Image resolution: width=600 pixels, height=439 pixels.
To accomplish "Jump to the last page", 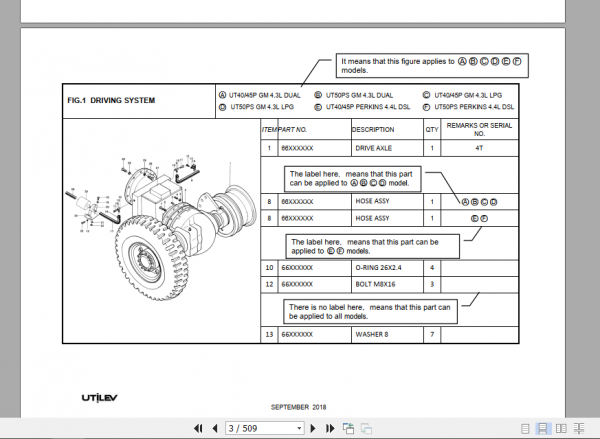I will (x=330, y=428).
